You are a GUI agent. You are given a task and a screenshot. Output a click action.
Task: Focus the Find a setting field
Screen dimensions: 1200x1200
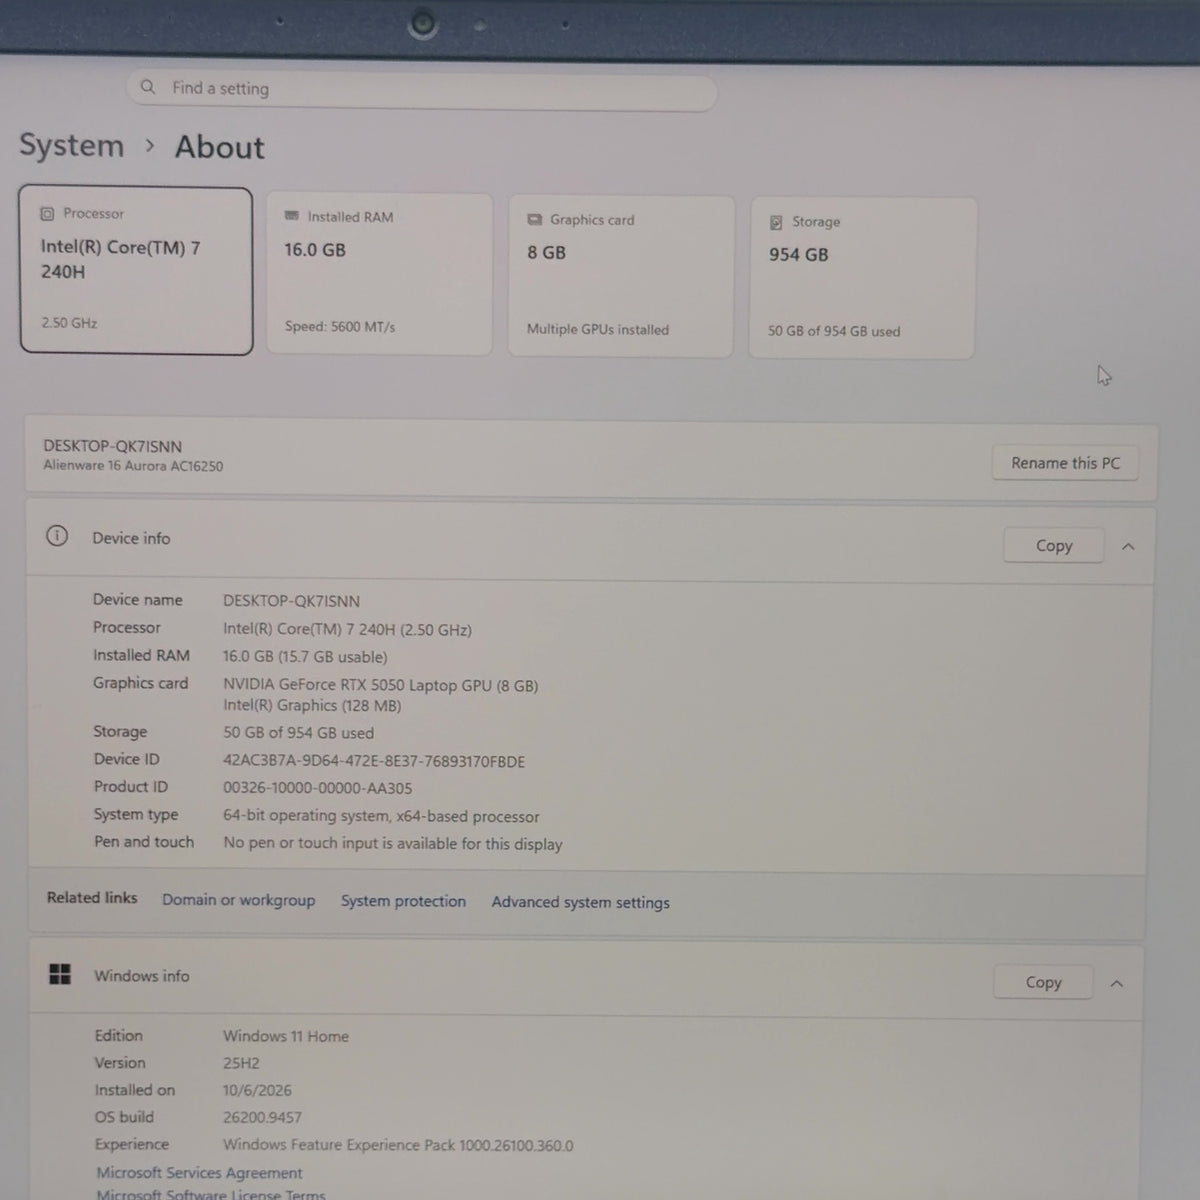pyautogui.click(x=422, y=90)
